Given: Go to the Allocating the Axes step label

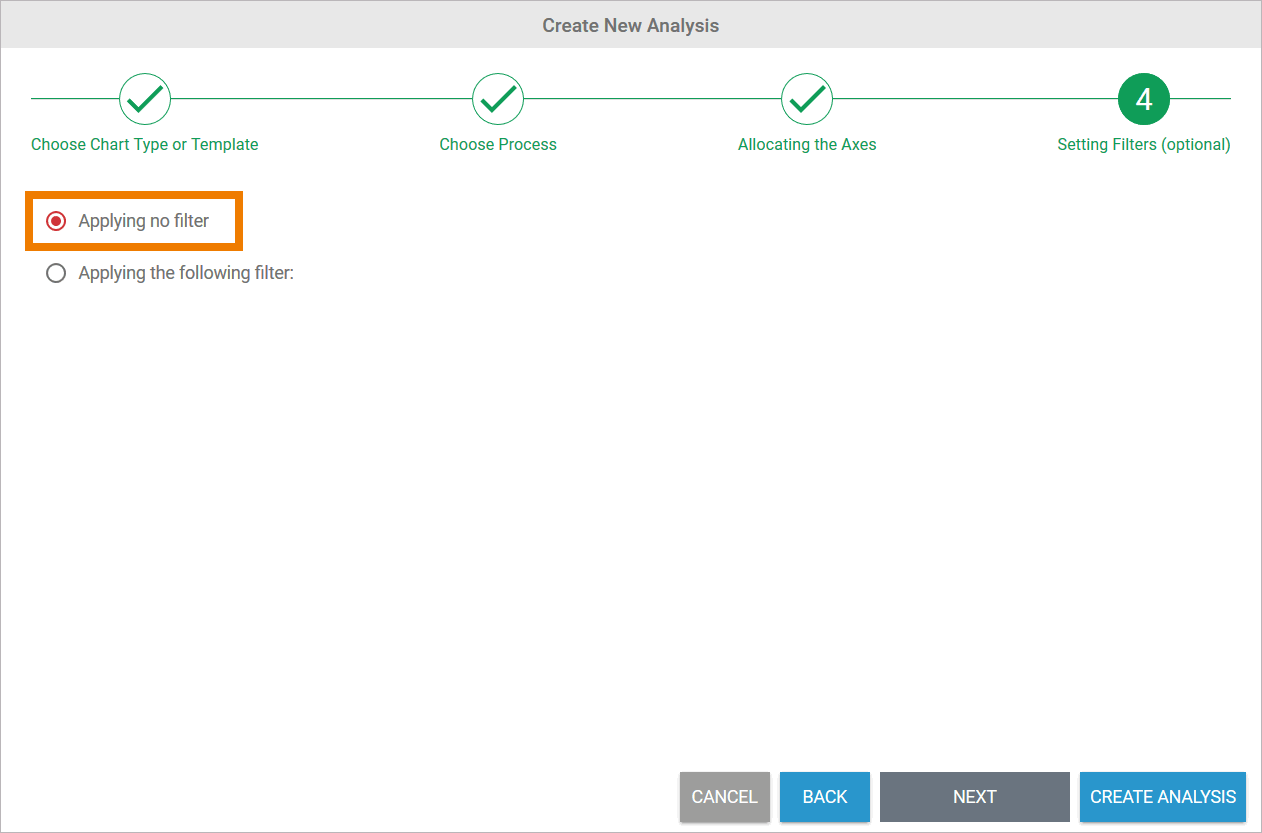Looking at the screenshot, I should tap(807, 144).
